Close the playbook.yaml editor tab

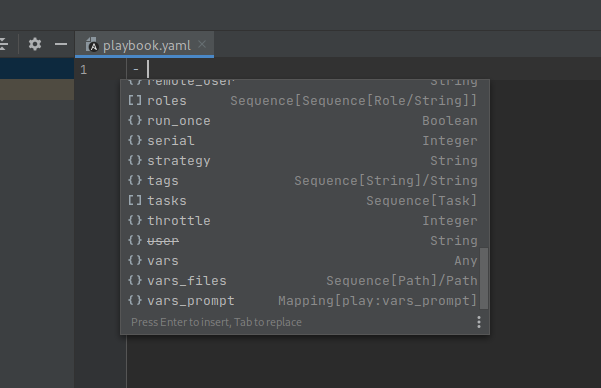[202, 44]
